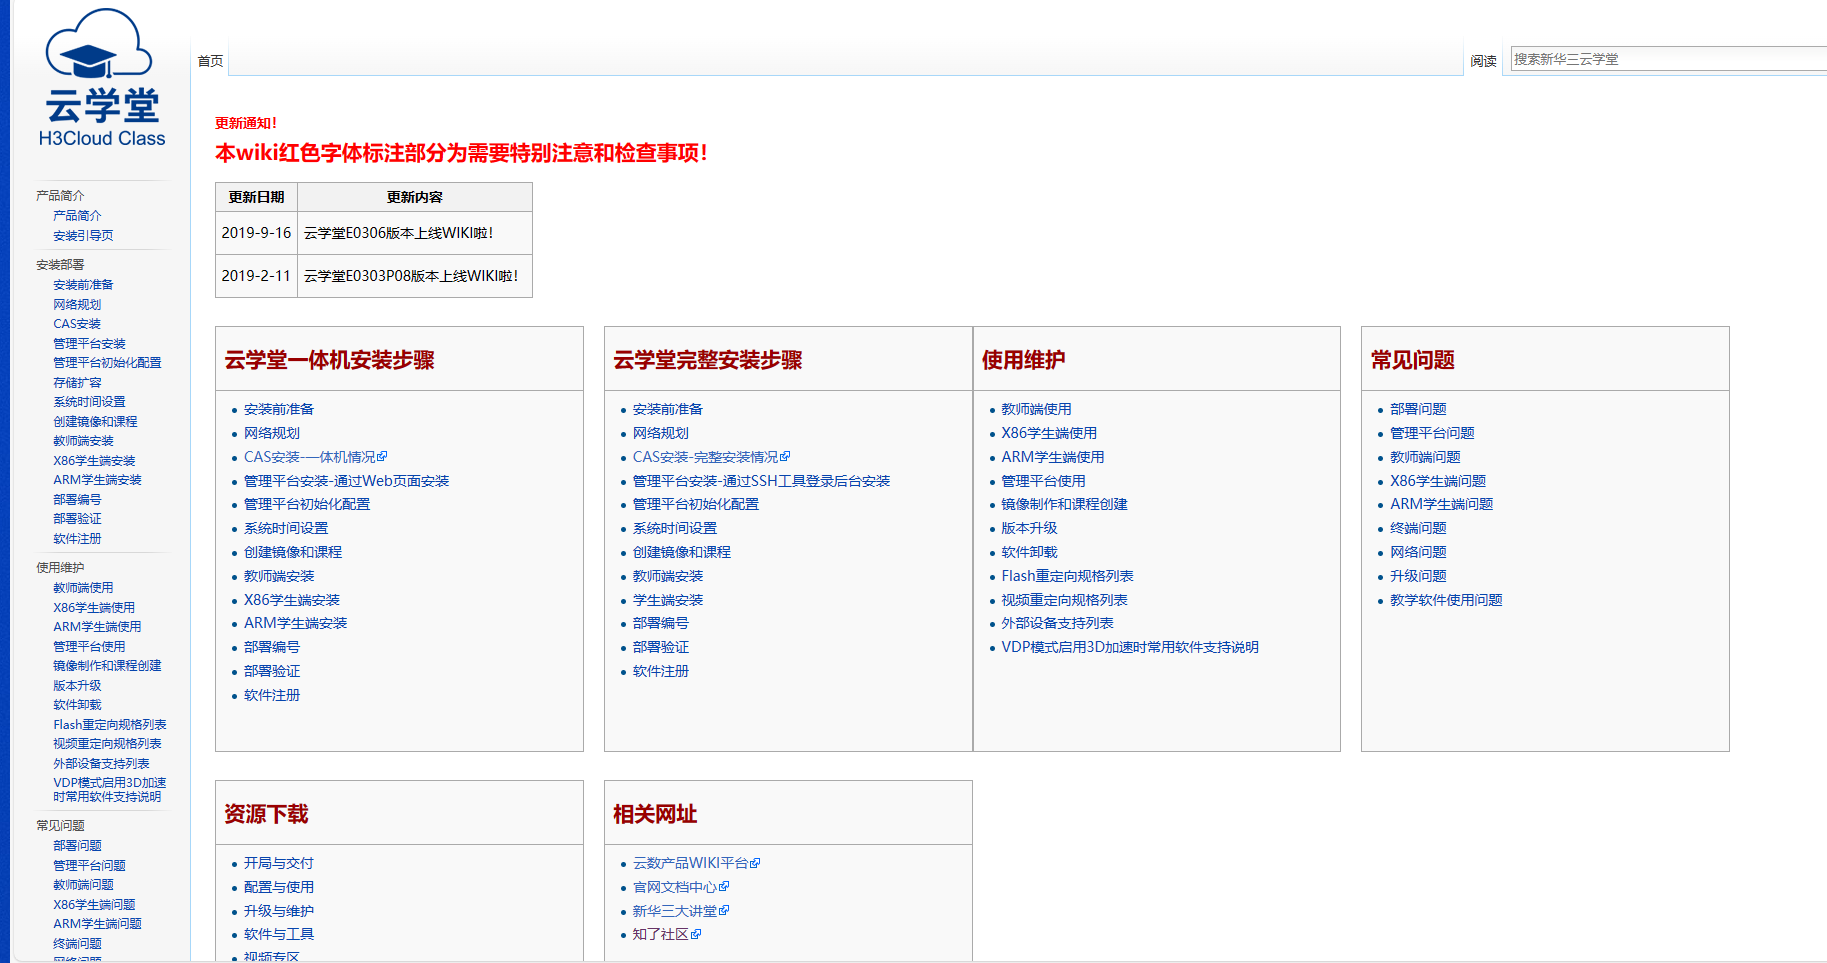This screenshot has width=1827, height=963.
Task: Click the 2019-9-16 date cell
Action: (256, 233)
